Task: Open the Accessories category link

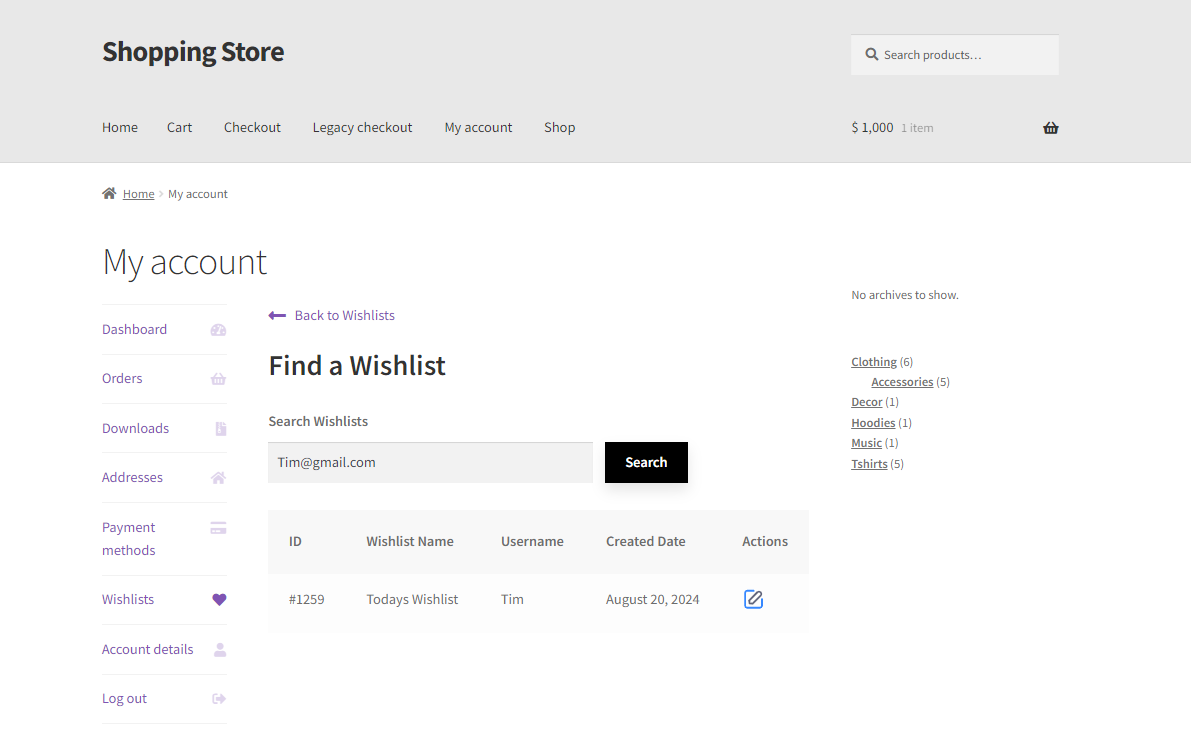Action: 902,381
